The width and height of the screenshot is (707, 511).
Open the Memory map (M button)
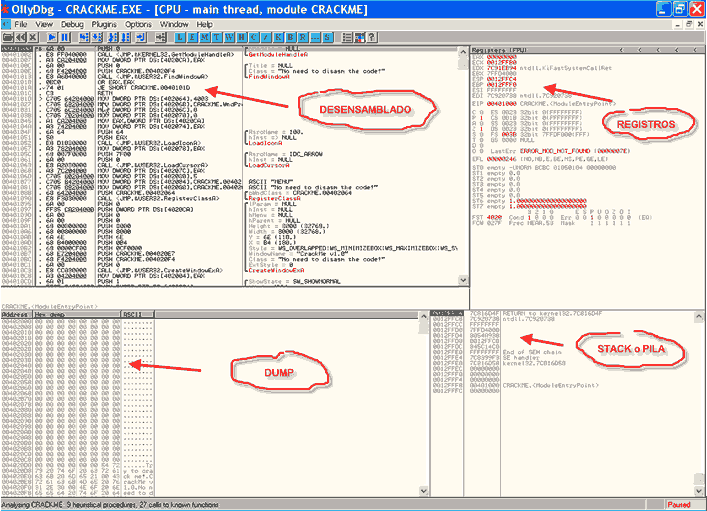pyautogui.click(x=206, y=37)
